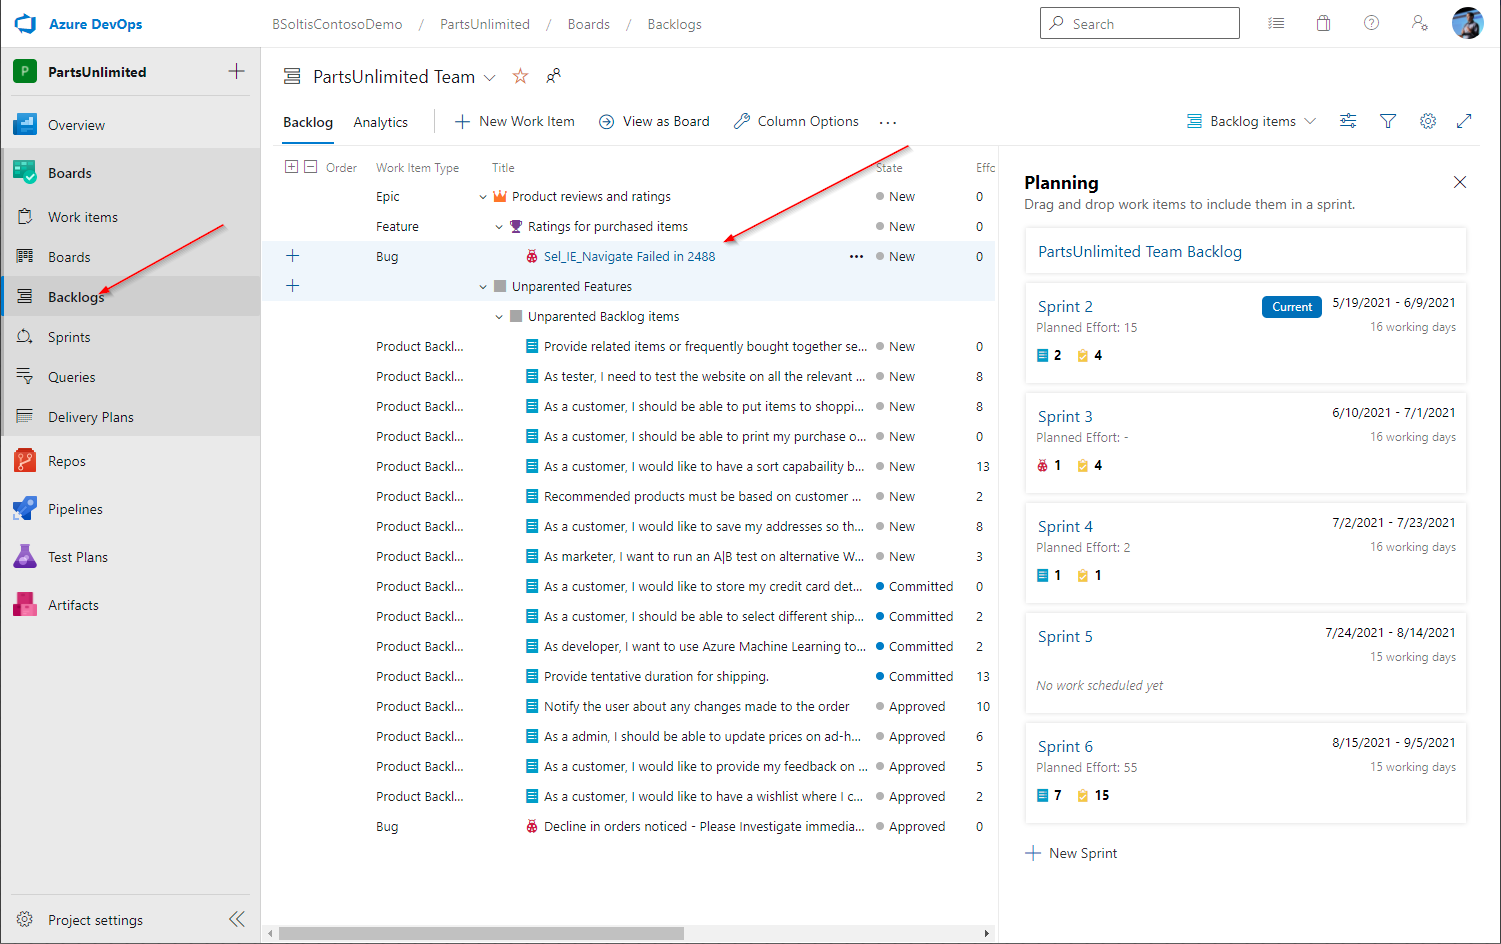Screen dimensions: 1501x944
Task: Open the marketplace shopping bag icon
Action: tap(1323, 23)
